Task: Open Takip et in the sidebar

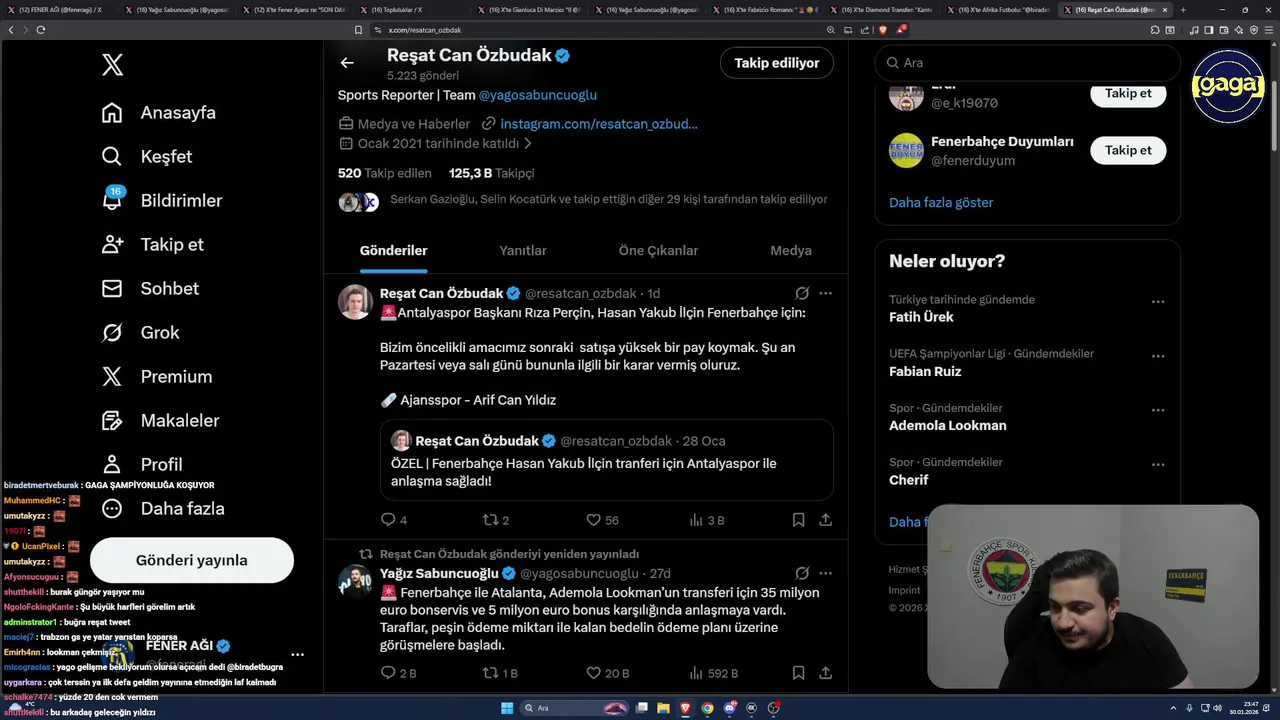Action: point(153,244)
